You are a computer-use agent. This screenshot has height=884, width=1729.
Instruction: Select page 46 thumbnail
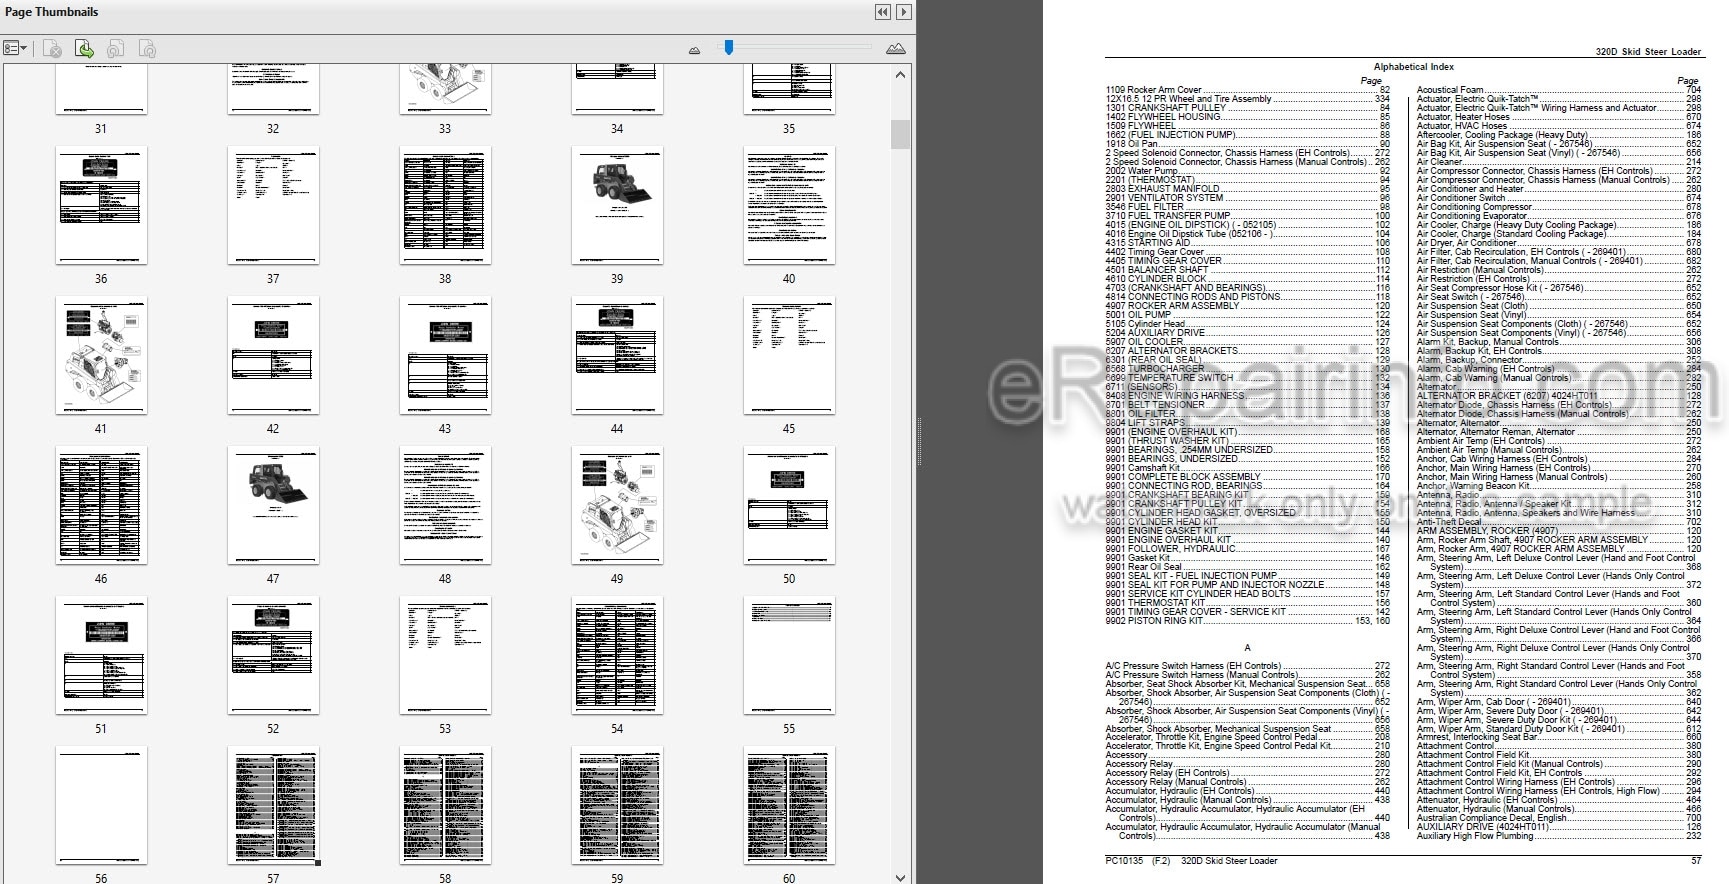click(x=101, y=505)
